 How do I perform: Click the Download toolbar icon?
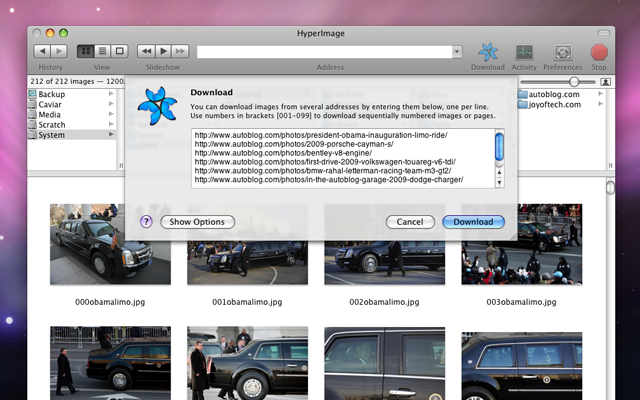(x=487, y=52)
